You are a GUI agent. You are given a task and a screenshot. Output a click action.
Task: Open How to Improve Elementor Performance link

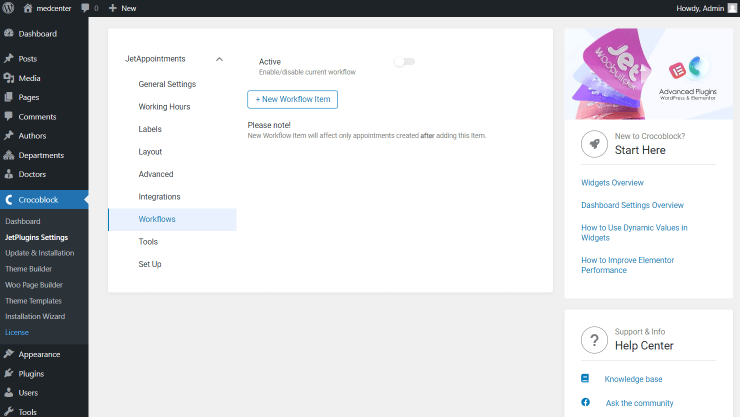(627, 265)
